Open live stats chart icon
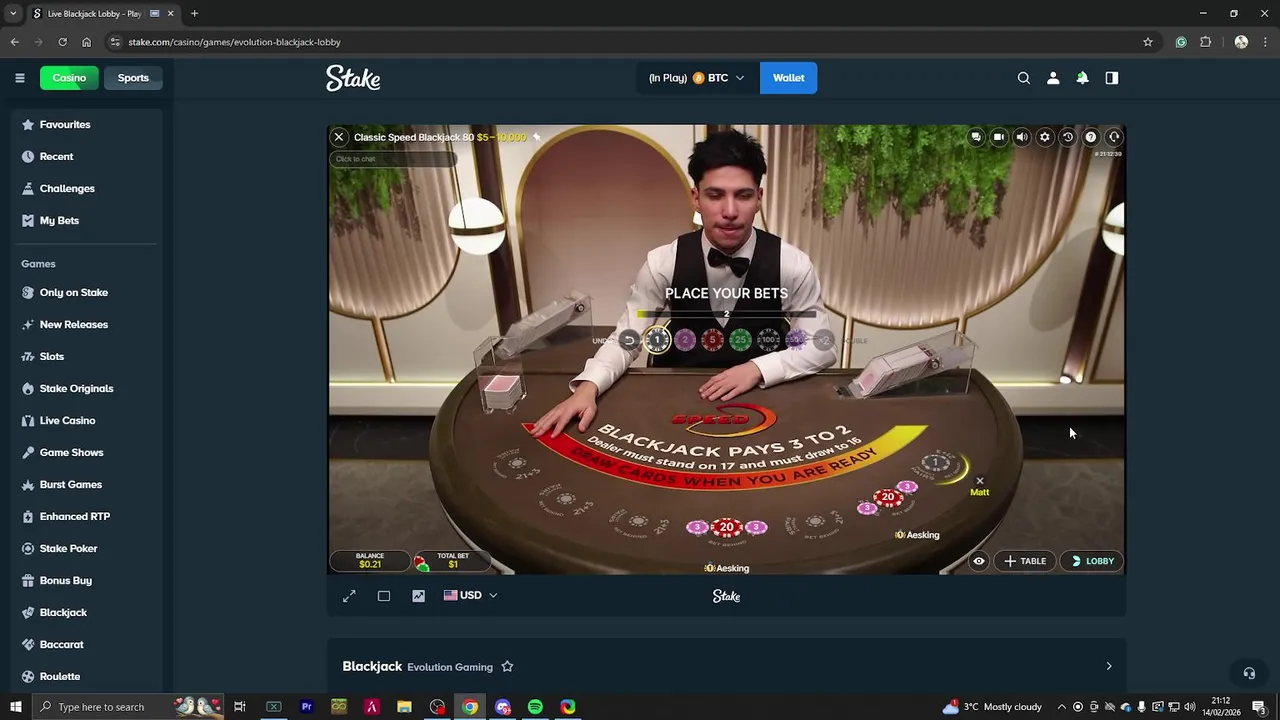The width and height of the screenshot is (1280, 720). tap(418, 596)
